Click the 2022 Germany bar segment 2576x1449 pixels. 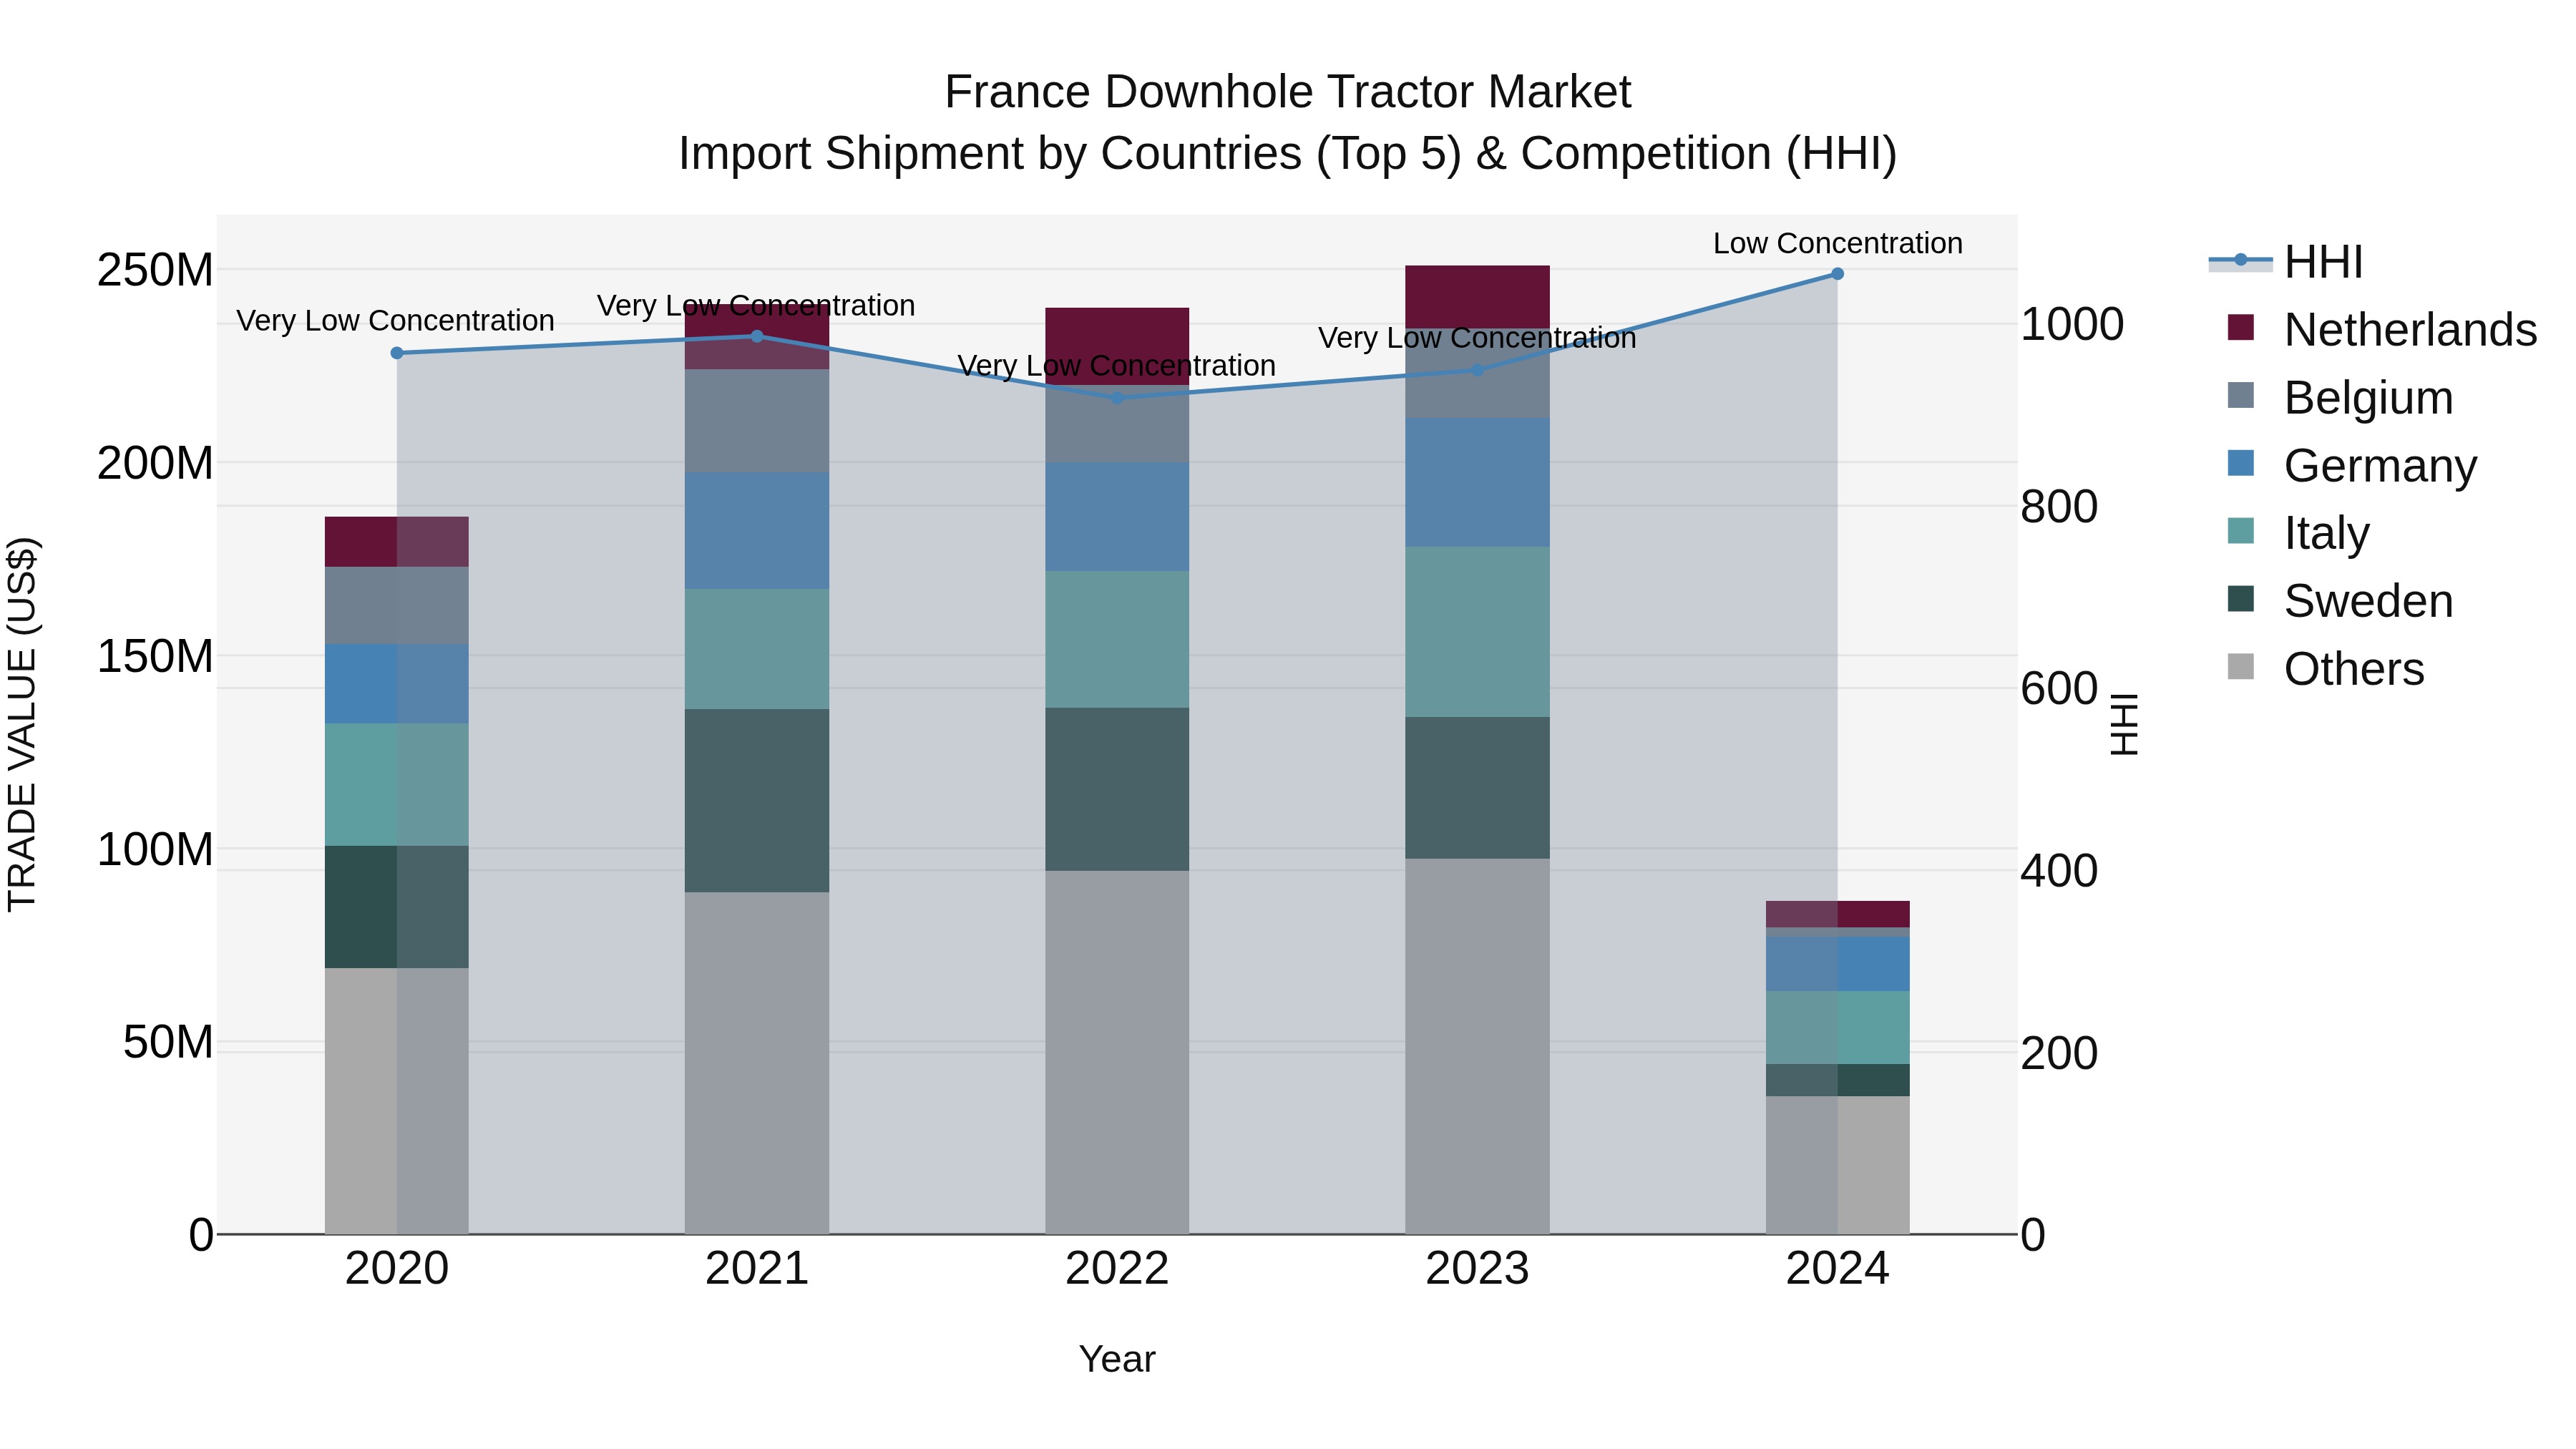point(1117,517)
